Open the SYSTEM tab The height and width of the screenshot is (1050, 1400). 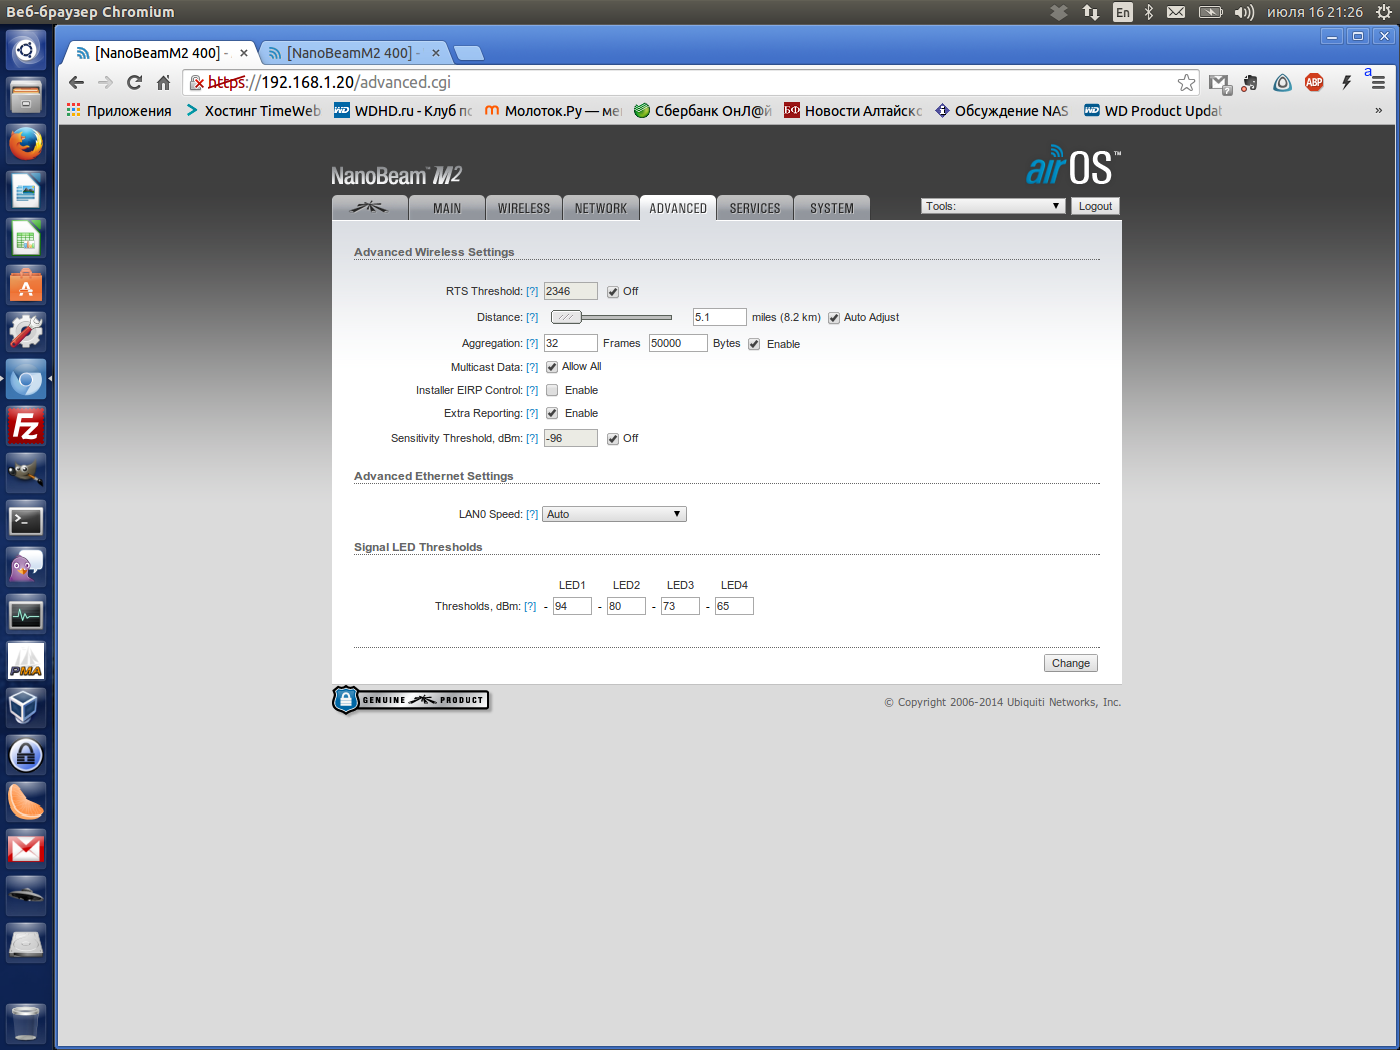click(832, 208)
